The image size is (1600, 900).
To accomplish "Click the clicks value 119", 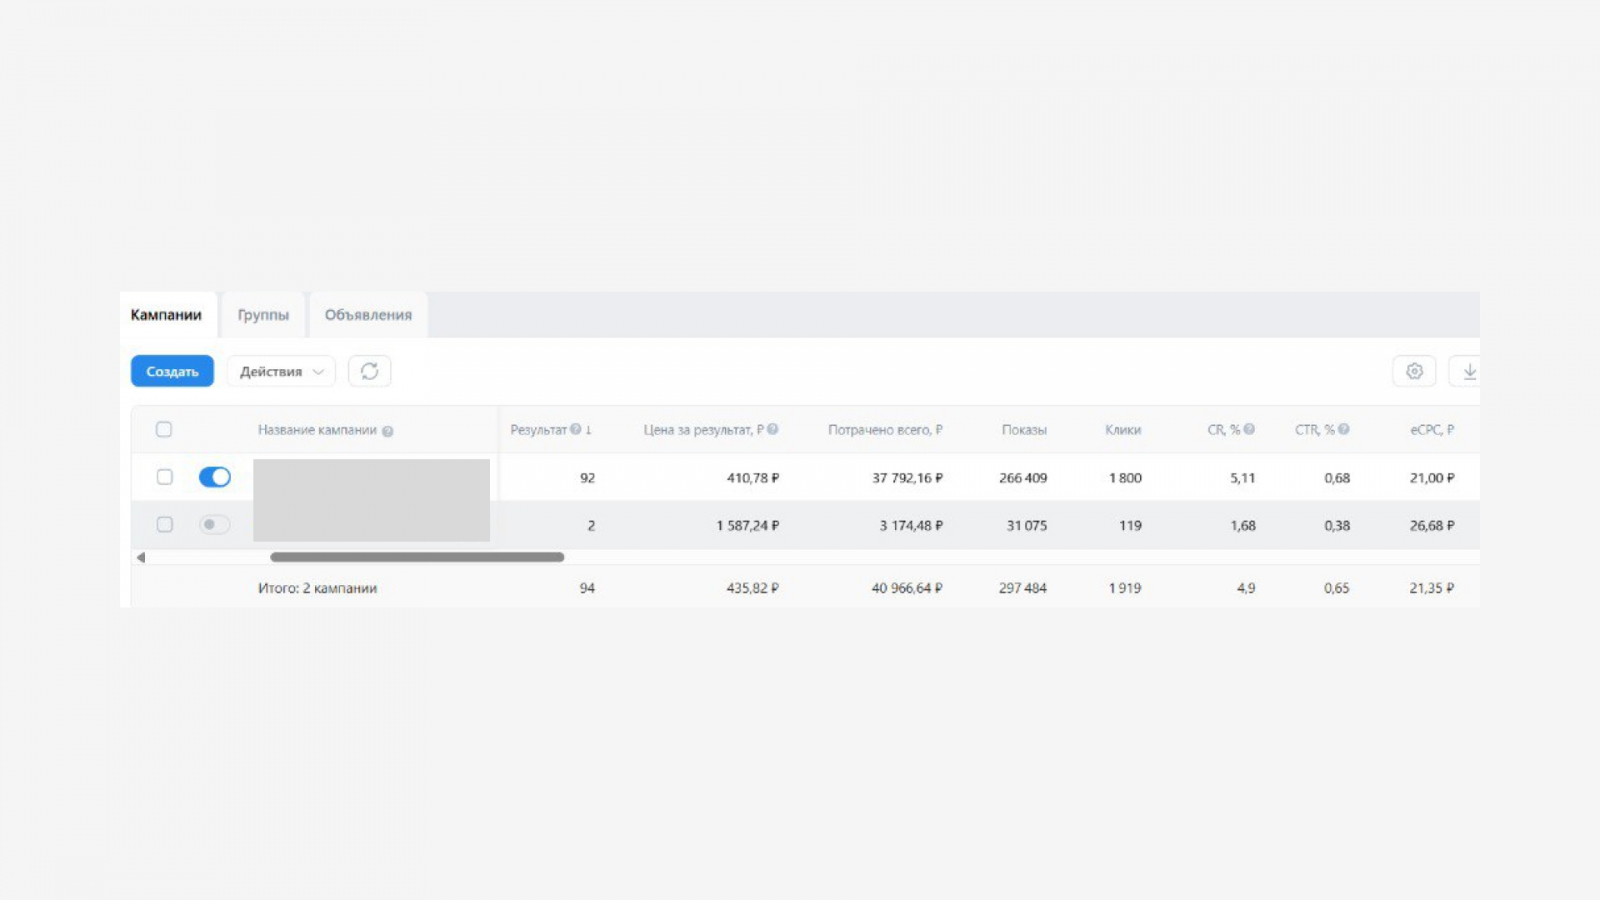I will pos(1130,525).
